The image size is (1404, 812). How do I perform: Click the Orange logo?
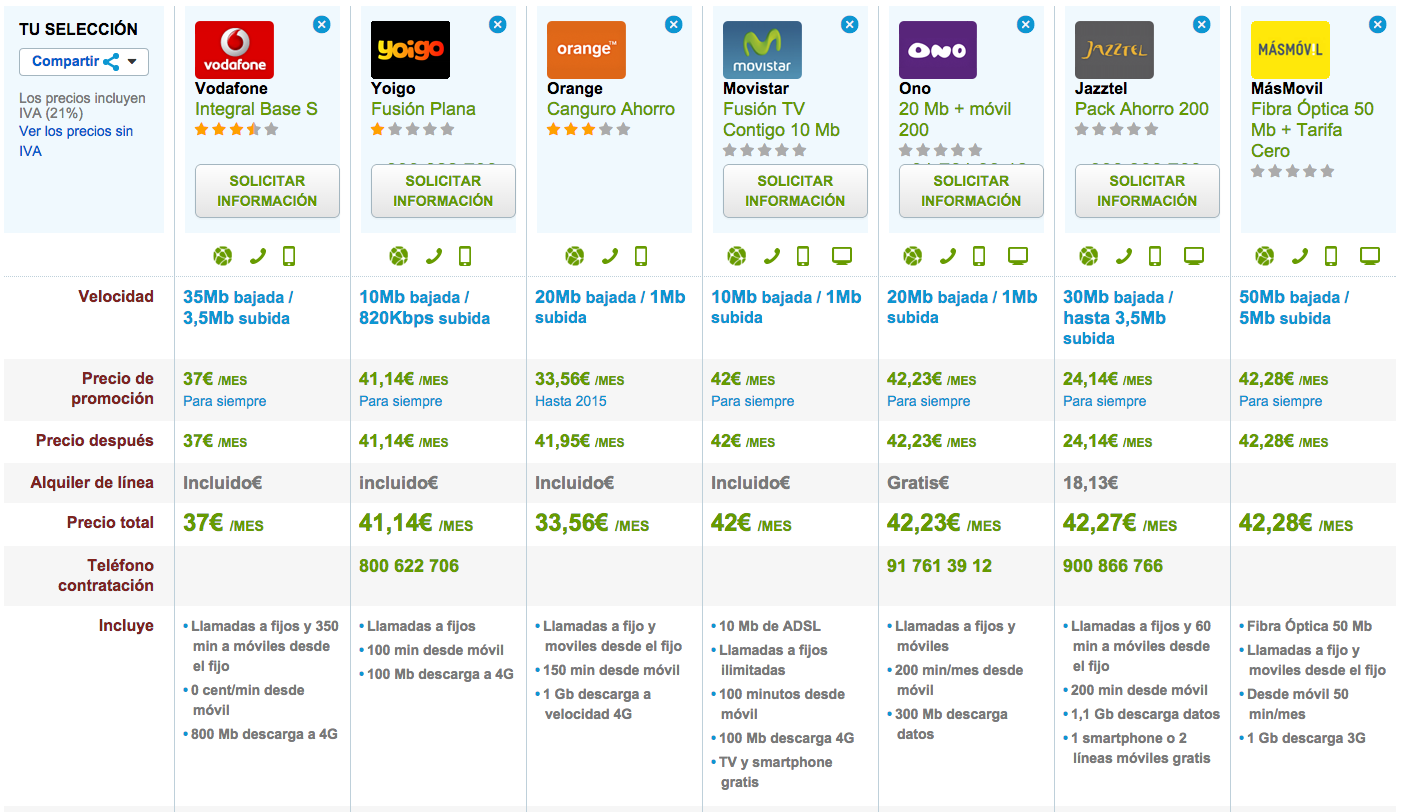[586, 50]
